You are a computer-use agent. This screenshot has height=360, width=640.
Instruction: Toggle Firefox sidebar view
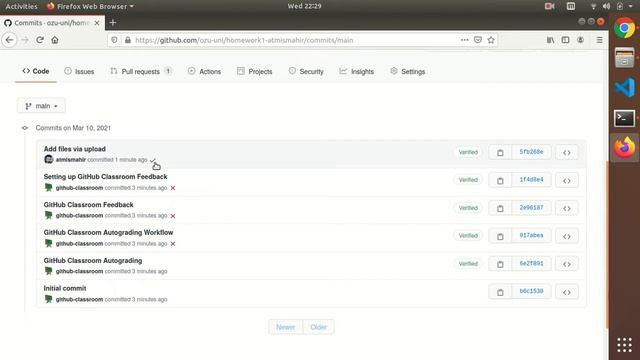pos(565,40)
